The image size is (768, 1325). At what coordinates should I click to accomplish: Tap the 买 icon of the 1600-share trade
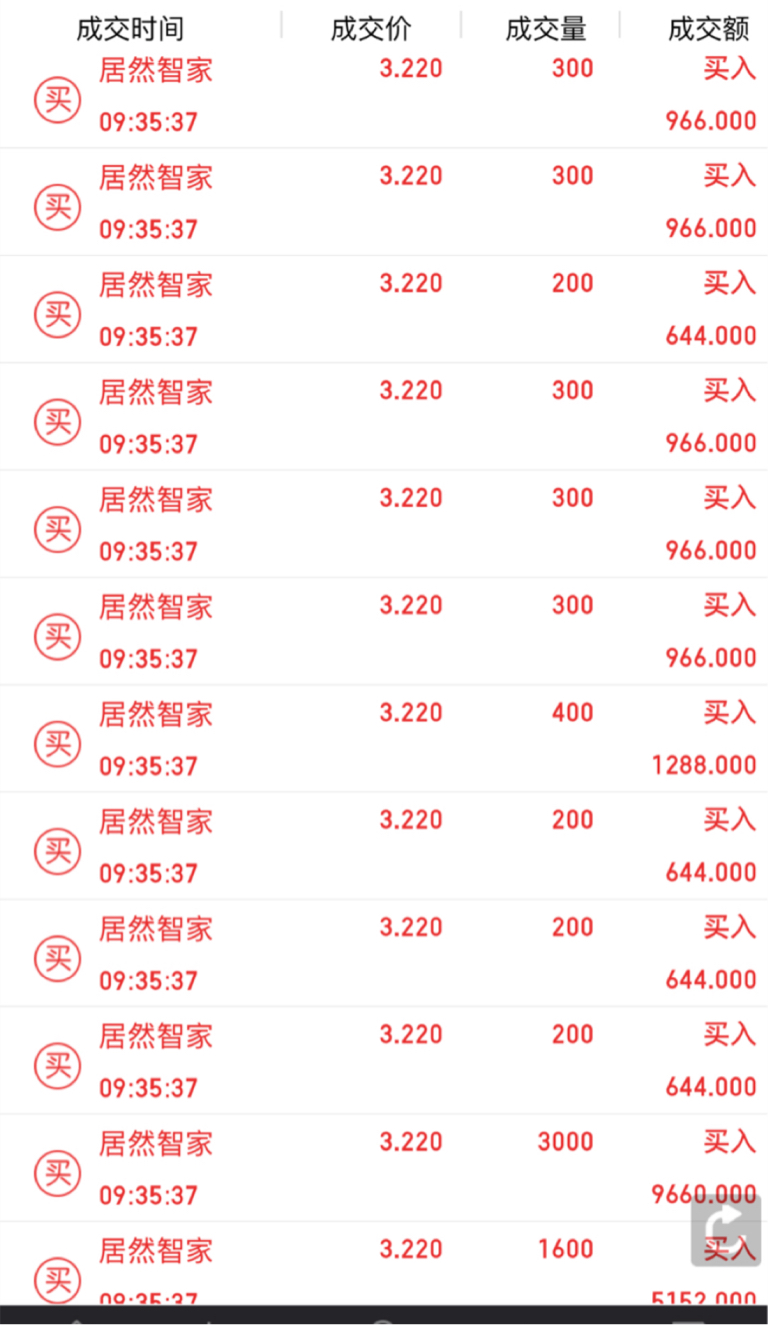[57, 1280]
